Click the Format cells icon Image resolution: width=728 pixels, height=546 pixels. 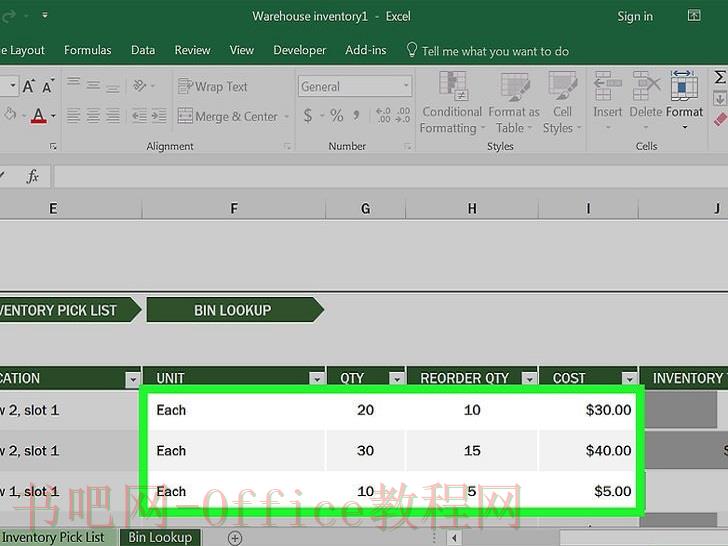click(x=684, y=86)
